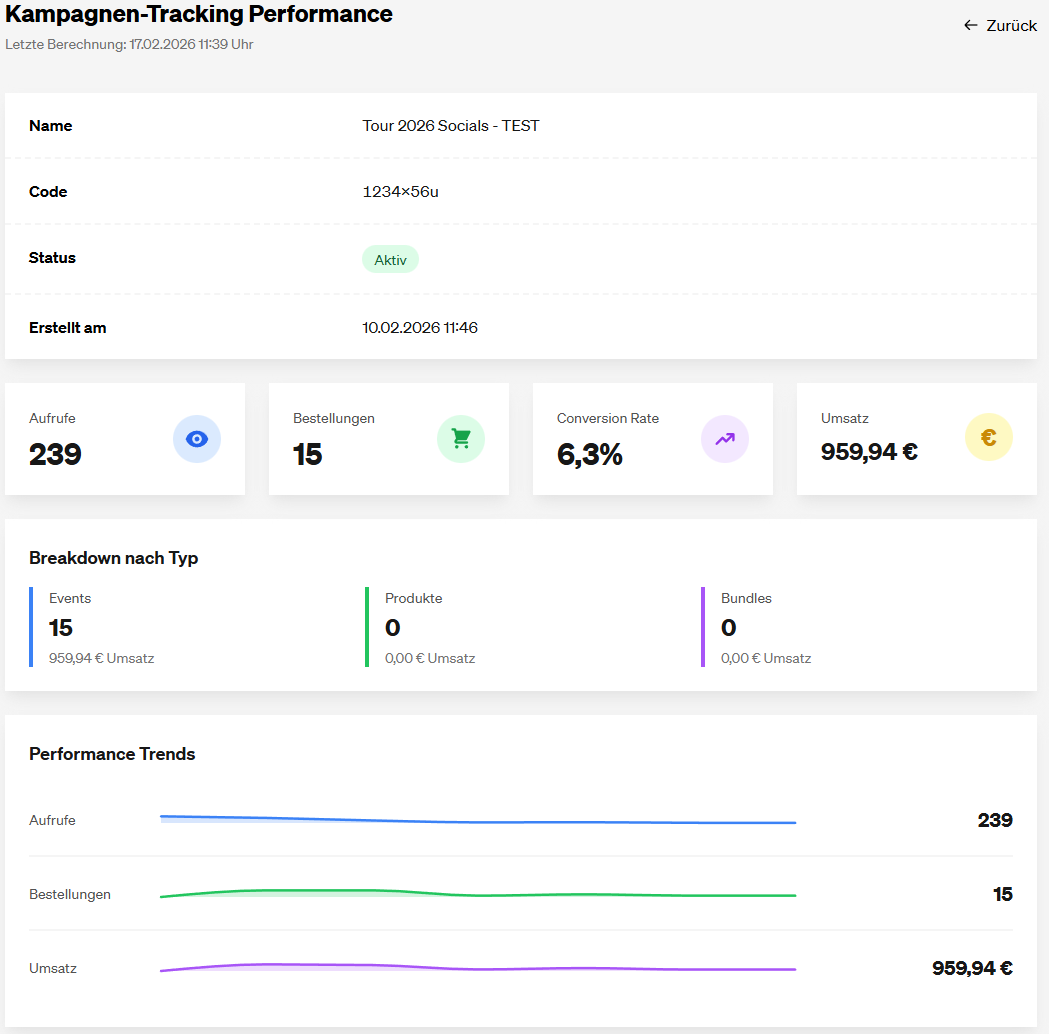Click the Performance Trends heading
The width and height of the screenshot is (1049, 1034).
point(112,754)
